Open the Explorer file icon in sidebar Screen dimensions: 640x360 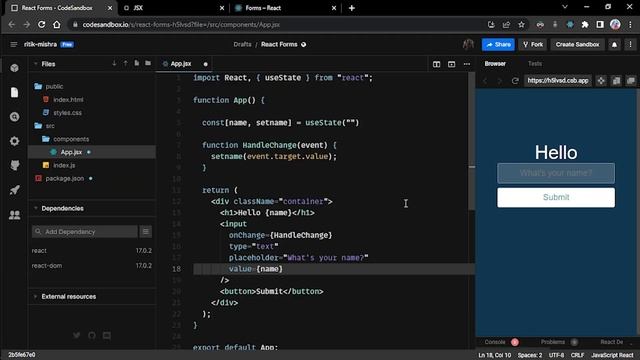pyautogui.click(x=14, y=92)
